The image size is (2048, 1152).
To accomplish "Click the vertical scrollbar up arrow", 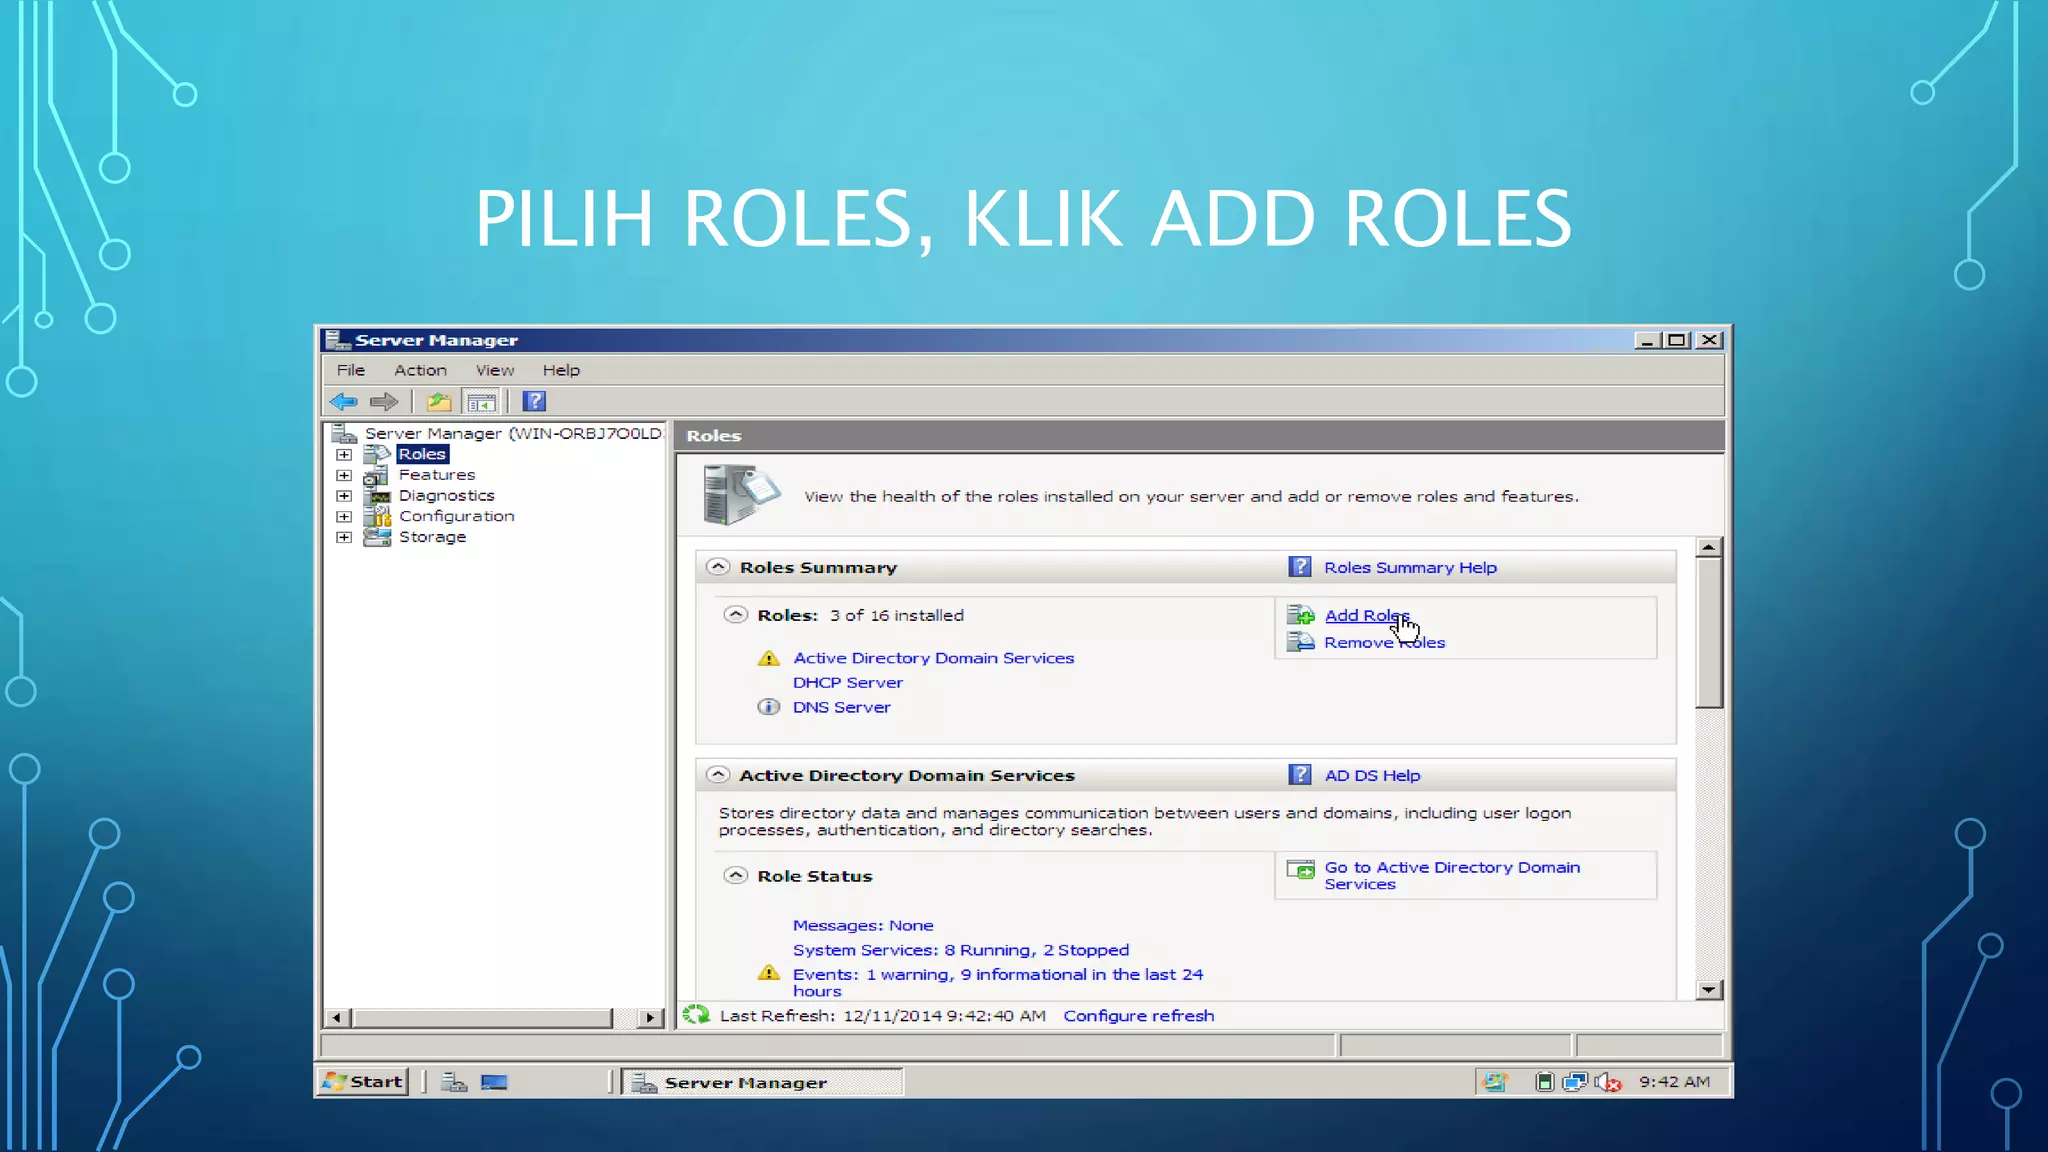I will point(1709,547).
